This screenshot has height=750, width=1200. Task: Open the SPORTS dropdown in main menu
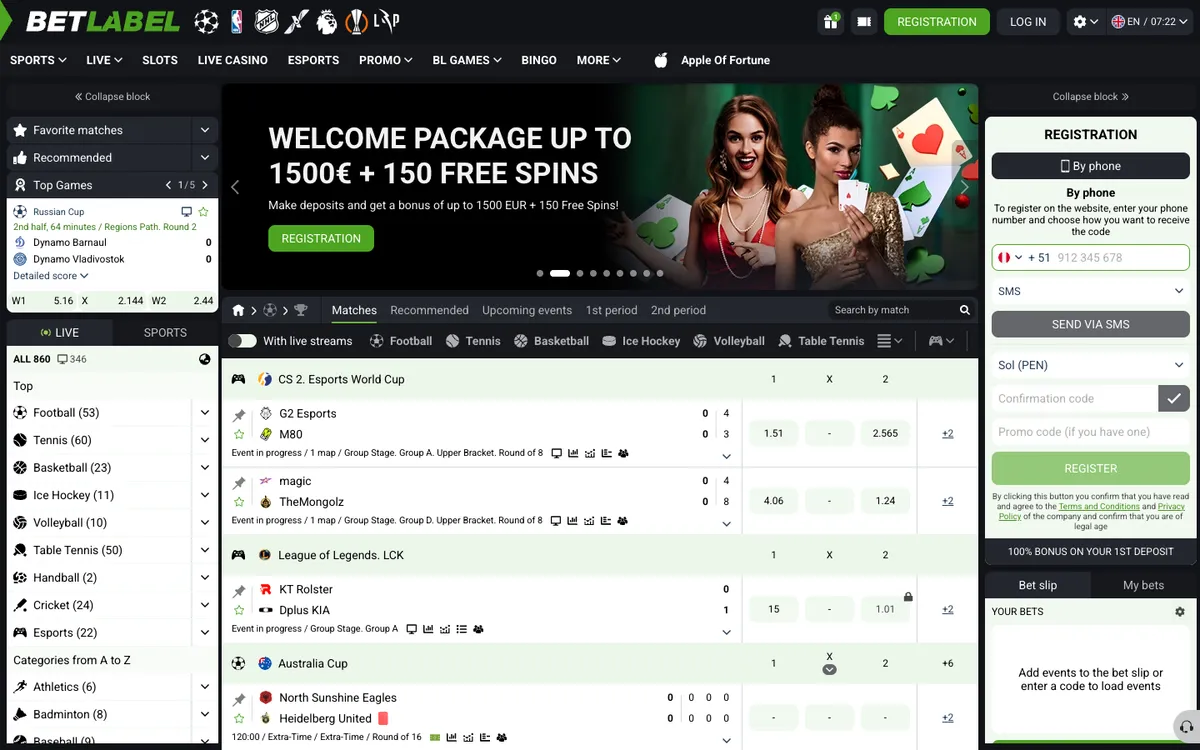click(x=38, y=60)
